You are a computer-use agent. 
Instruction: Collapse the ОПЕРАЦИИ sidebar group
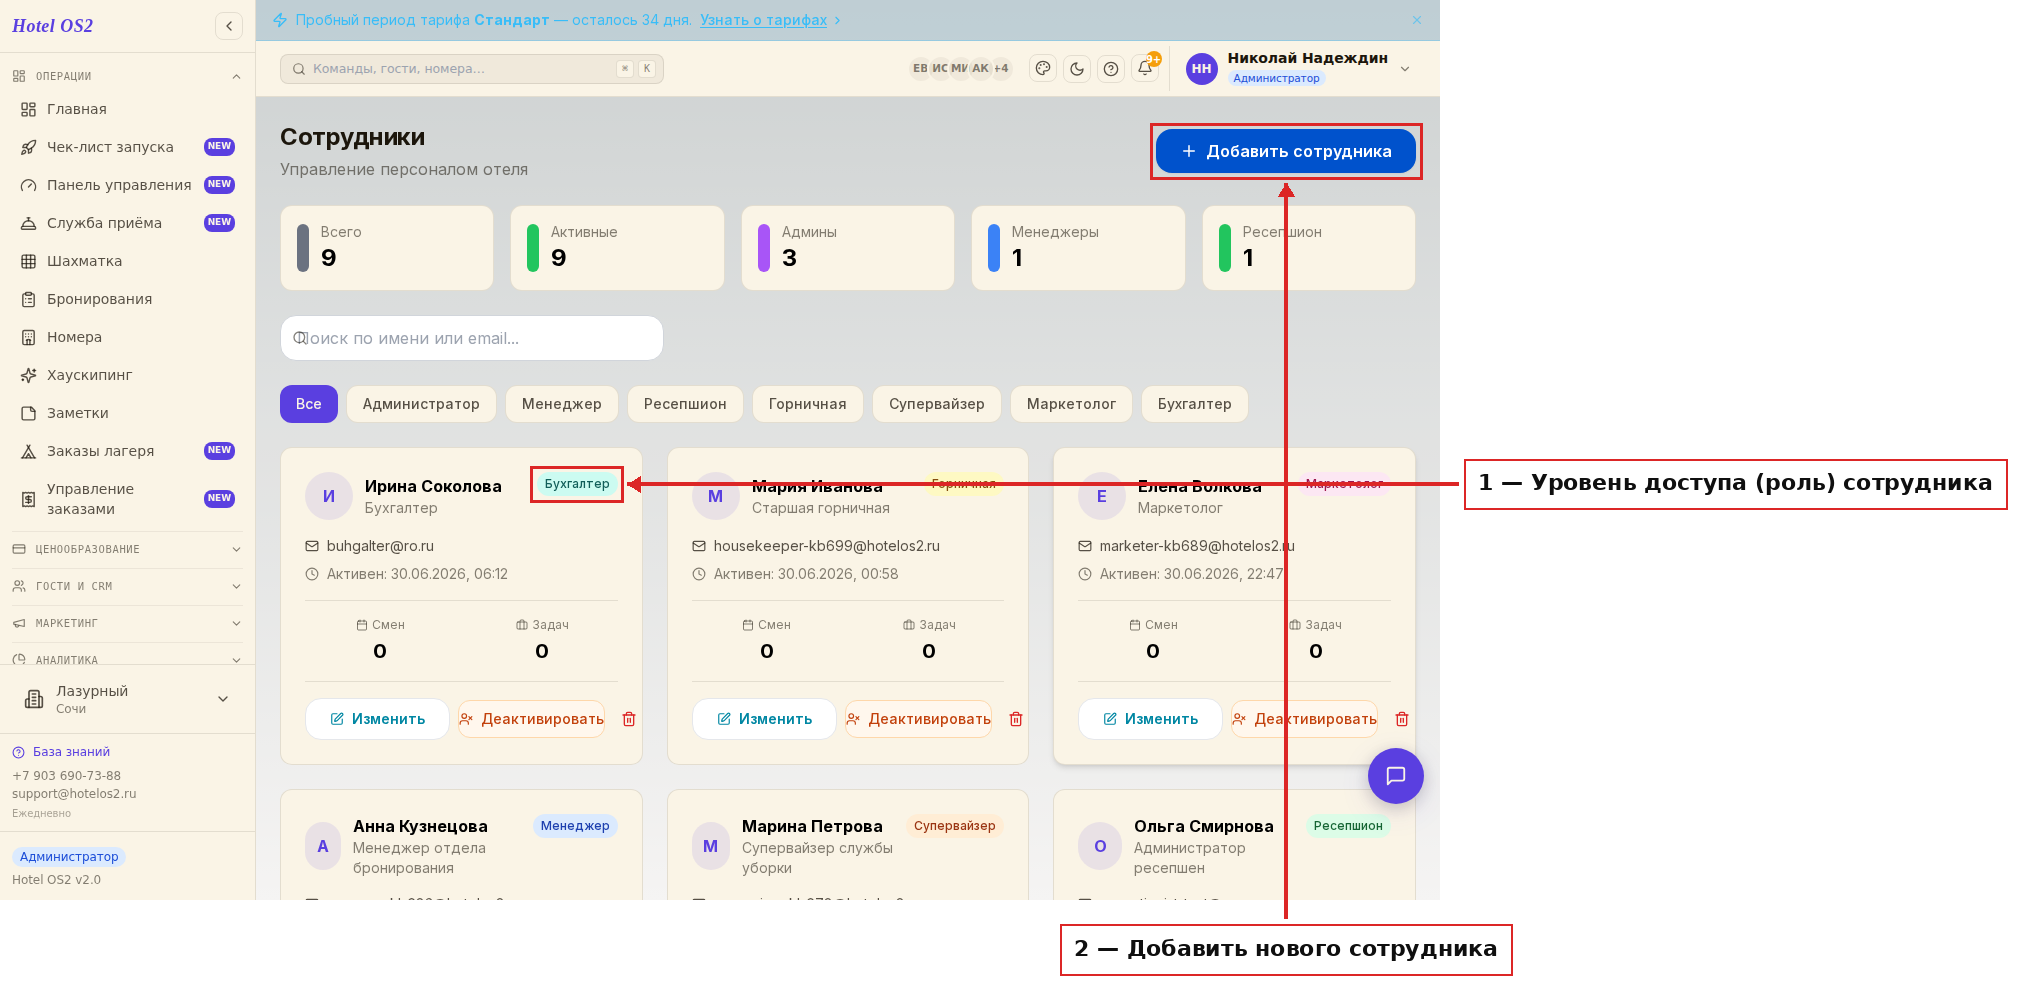pos(127,76)
